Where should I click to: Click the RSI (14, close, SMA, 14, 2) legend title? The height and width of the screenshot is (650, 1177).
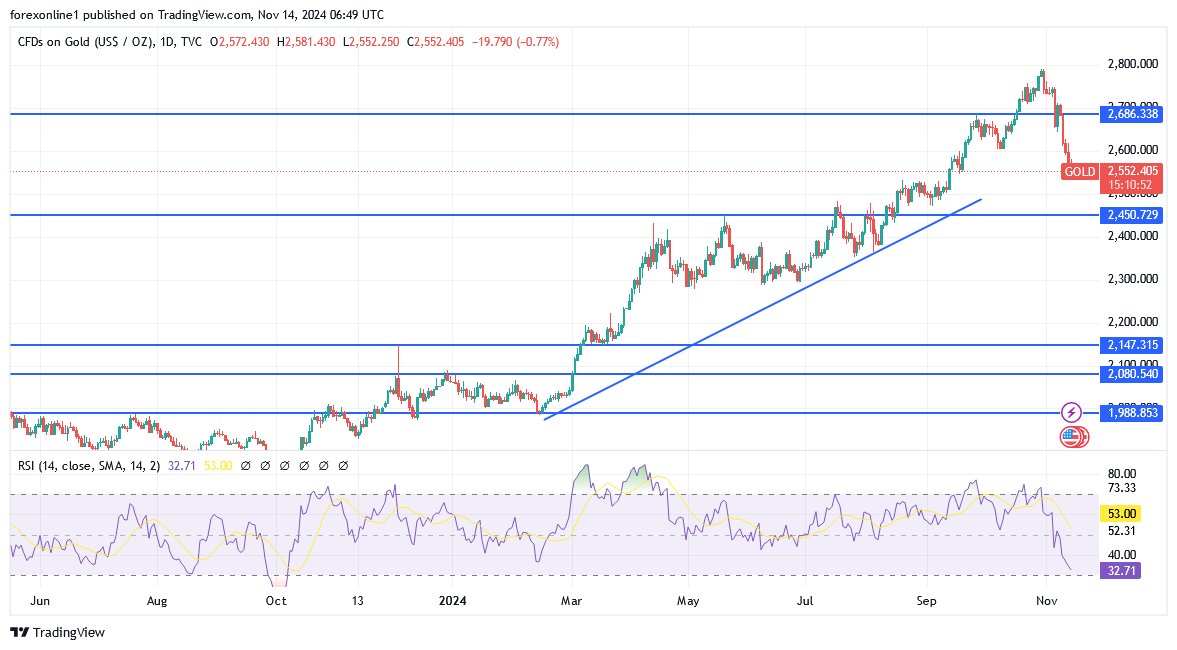pyautogui.click(x=89, y=466)
